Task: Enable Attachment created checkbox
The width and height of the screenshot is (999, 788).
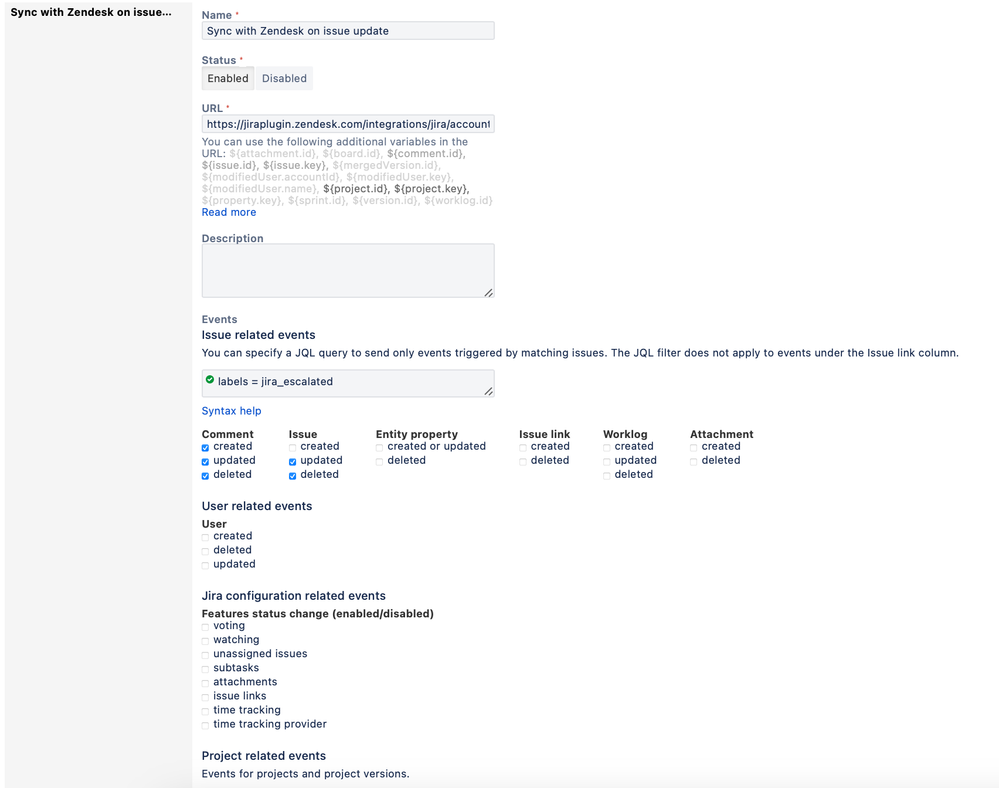Action: [693, 448]
